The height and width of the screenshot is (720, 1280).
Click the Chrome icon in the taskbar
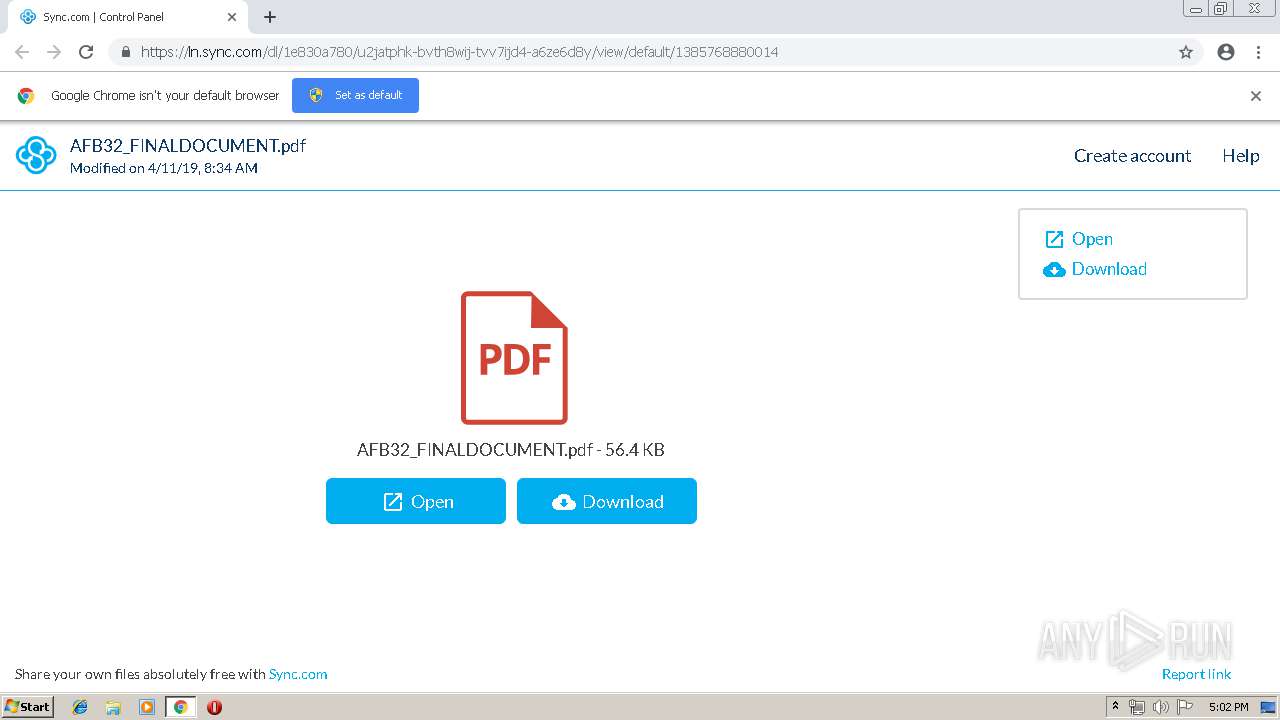point(180,707)
